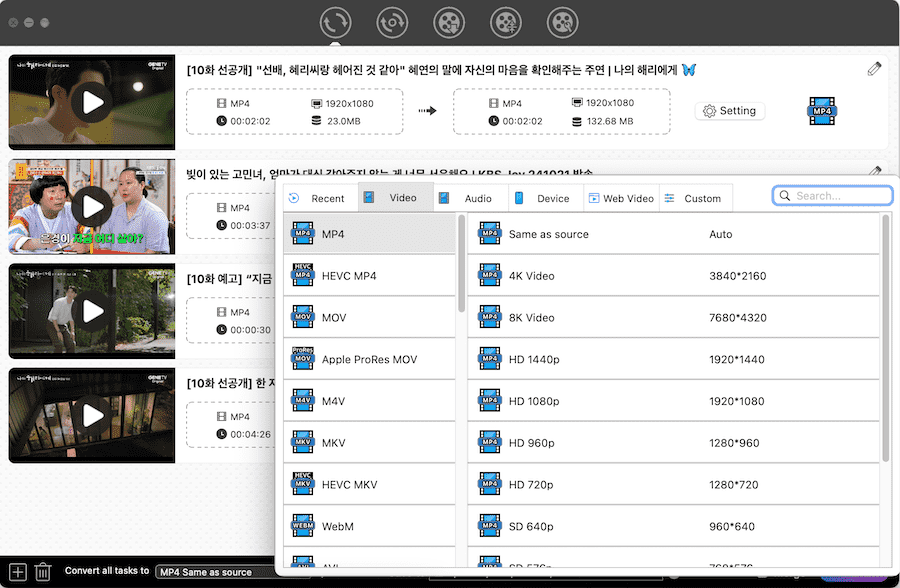Open Setting for the first video
The height and width of the screenshot is (588, 900).
point(730,111)
